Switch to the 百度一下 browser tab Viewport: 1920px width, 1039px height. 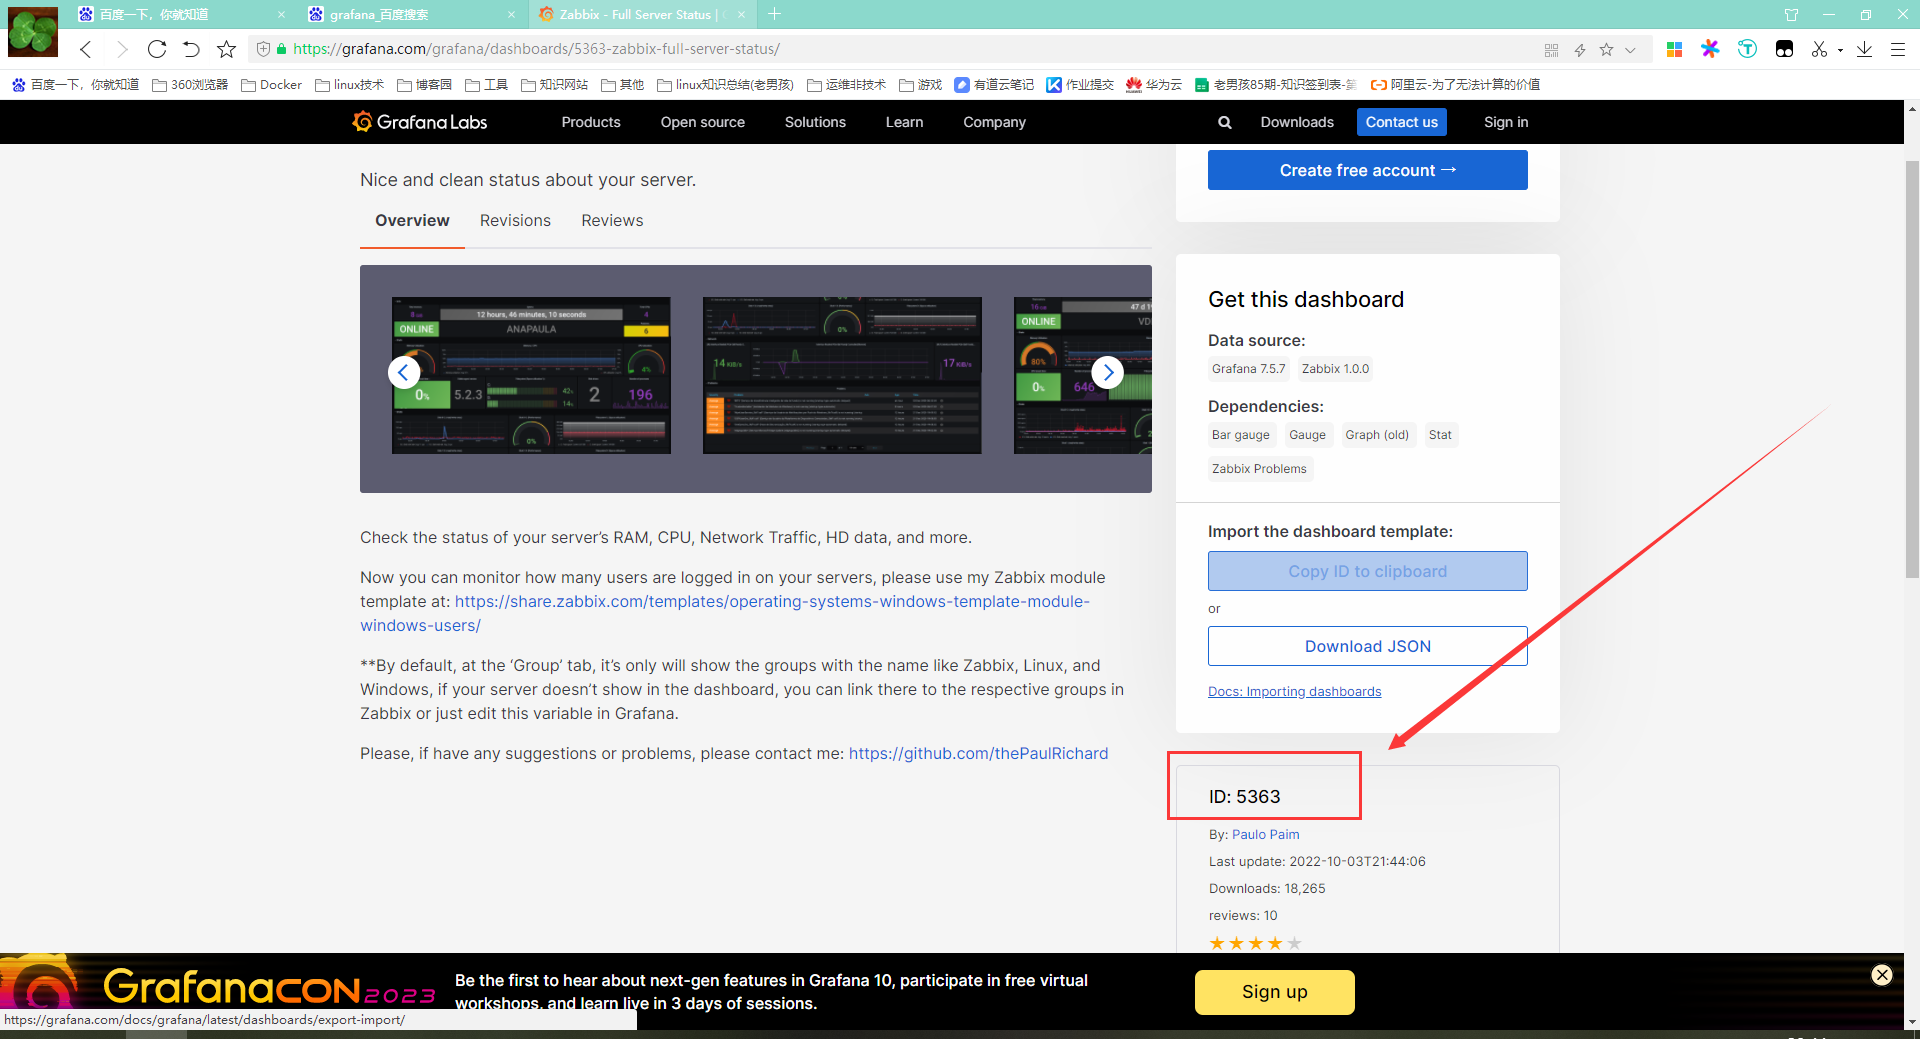182,14
